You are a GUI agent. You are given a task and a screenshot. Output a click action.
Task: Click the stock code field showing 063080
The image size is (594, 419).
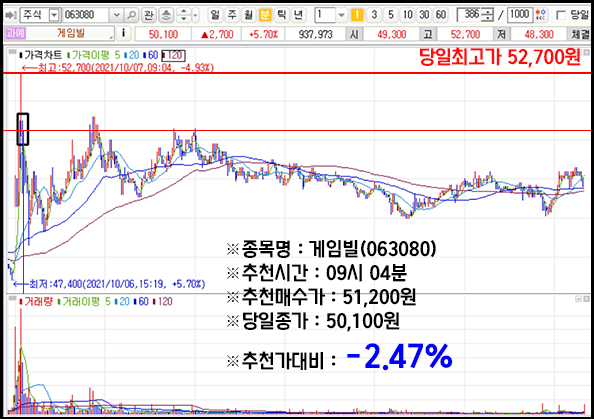[x=86, y=15]
